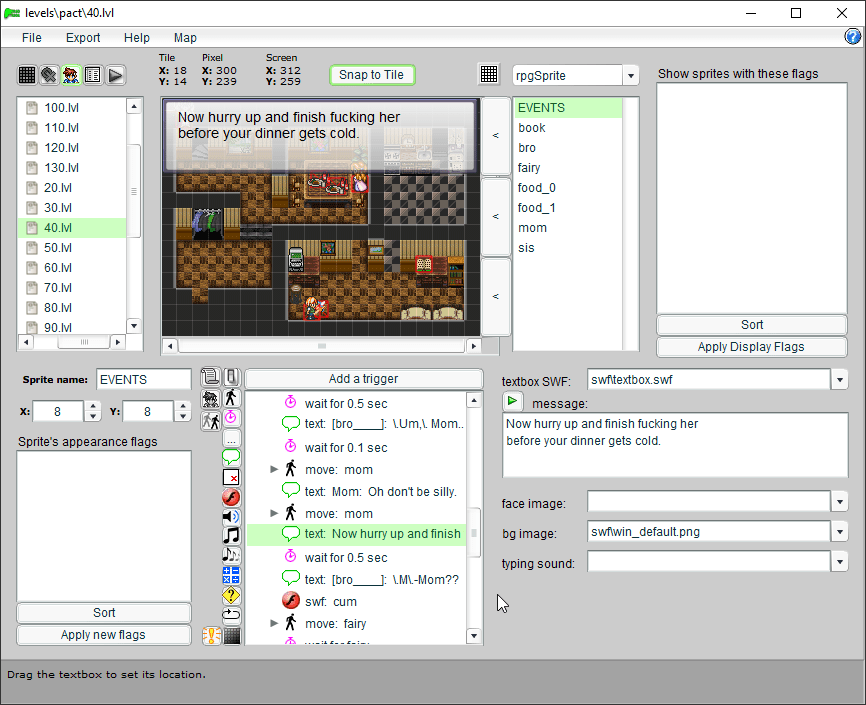Open the Export menu
The width and height of the screenshot is (866, 705).
(x=83, y=38)
